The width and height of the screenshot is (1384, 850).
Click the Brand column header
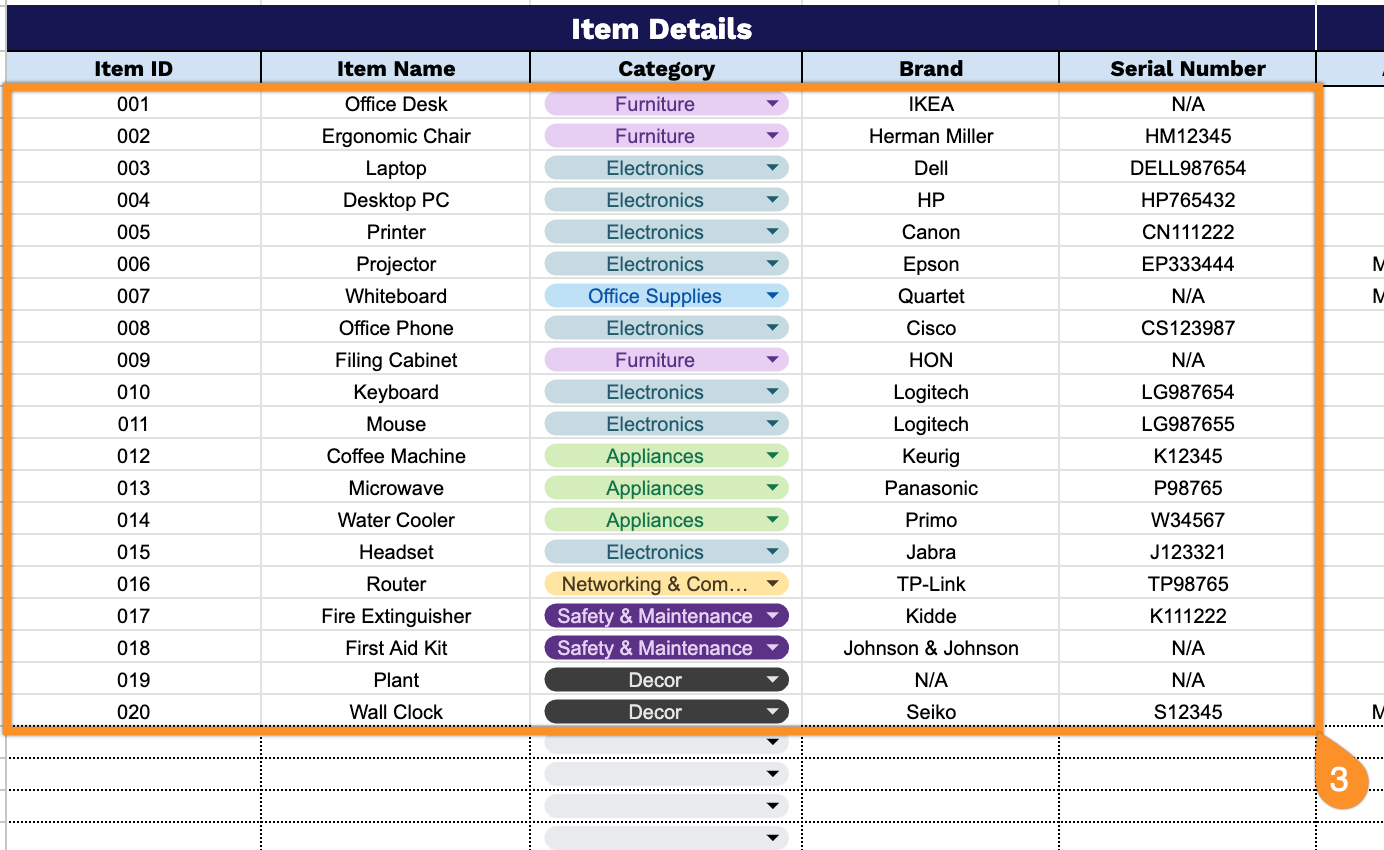point(930,68)
